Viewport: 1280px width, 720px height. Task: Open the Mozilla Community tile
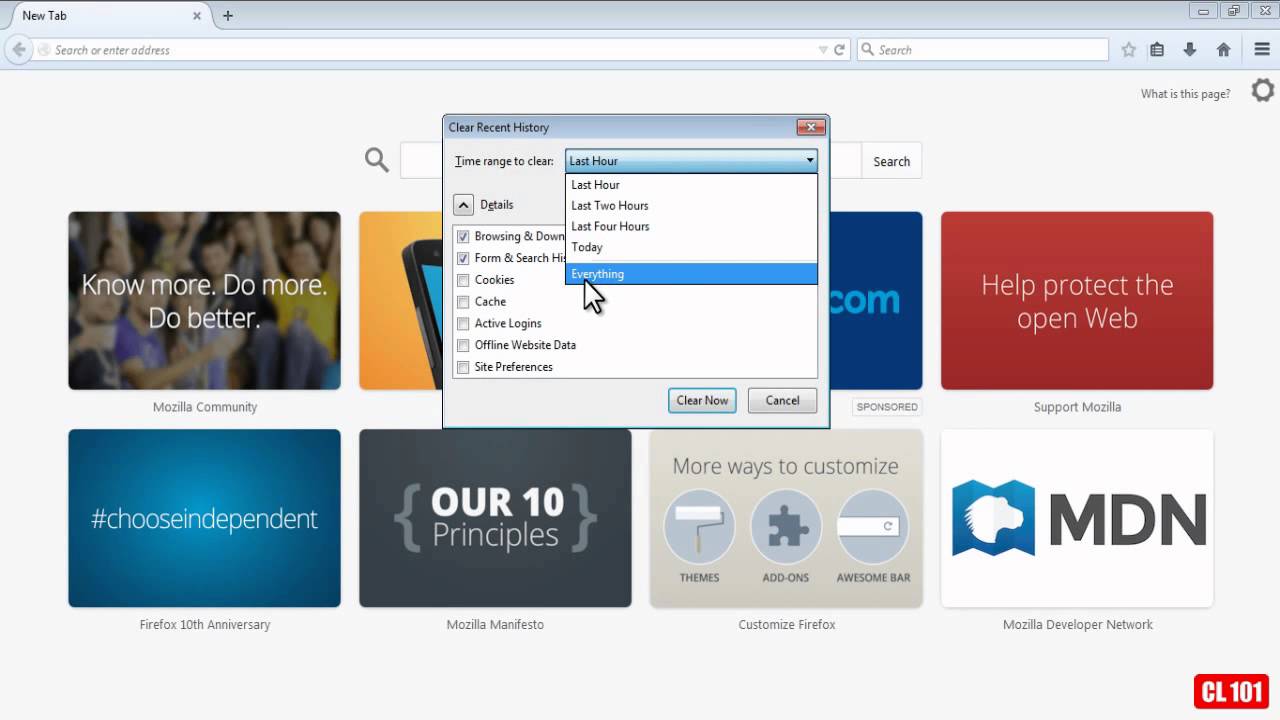click(204, 300)
